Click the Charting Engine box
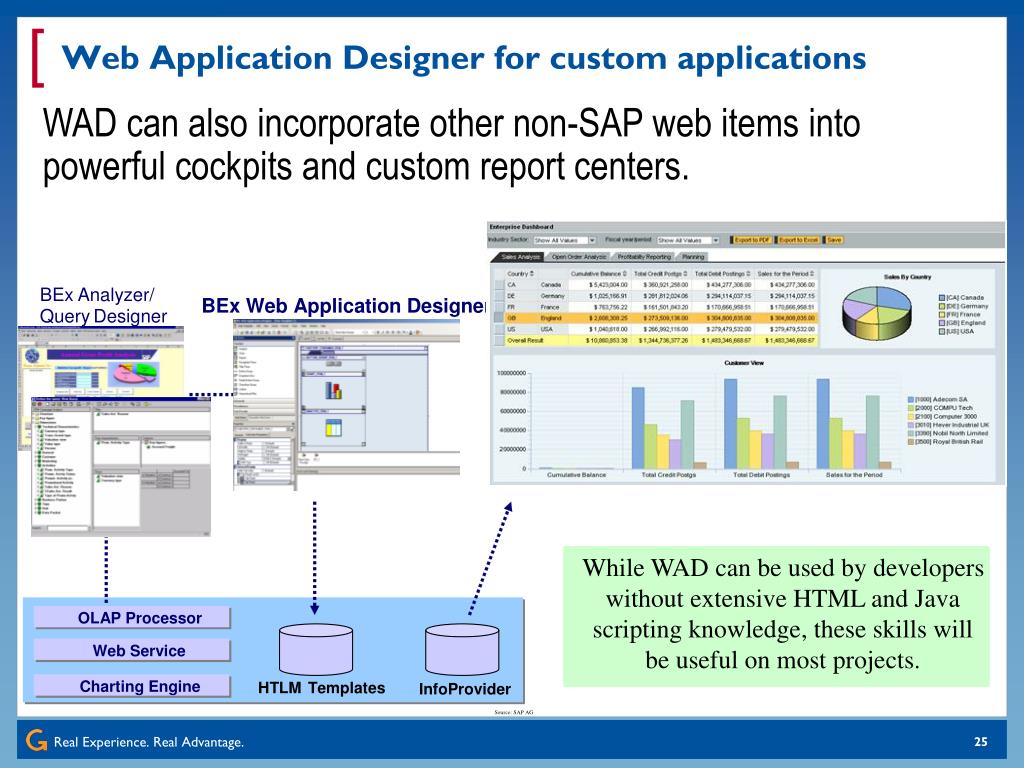This screenshot has height=768, width=1024. 133,686
